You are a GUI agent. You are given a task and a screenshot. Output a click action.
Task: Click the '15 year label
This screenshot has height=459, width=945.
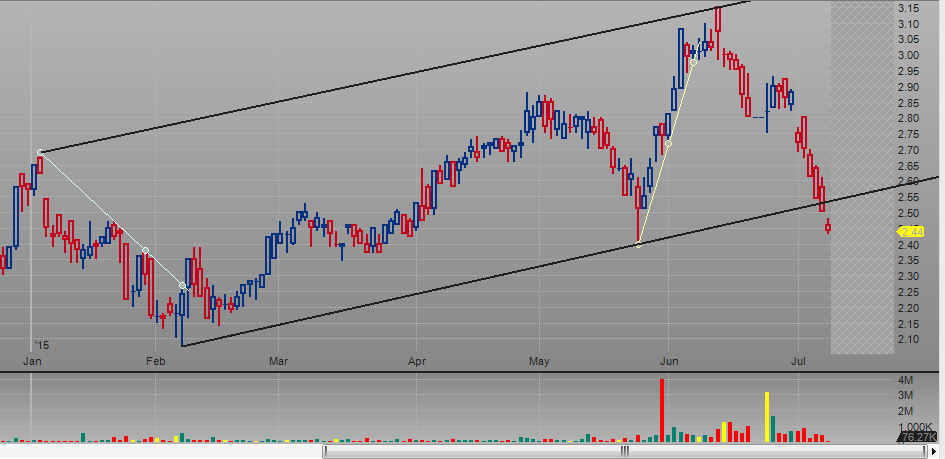[41, 346]
